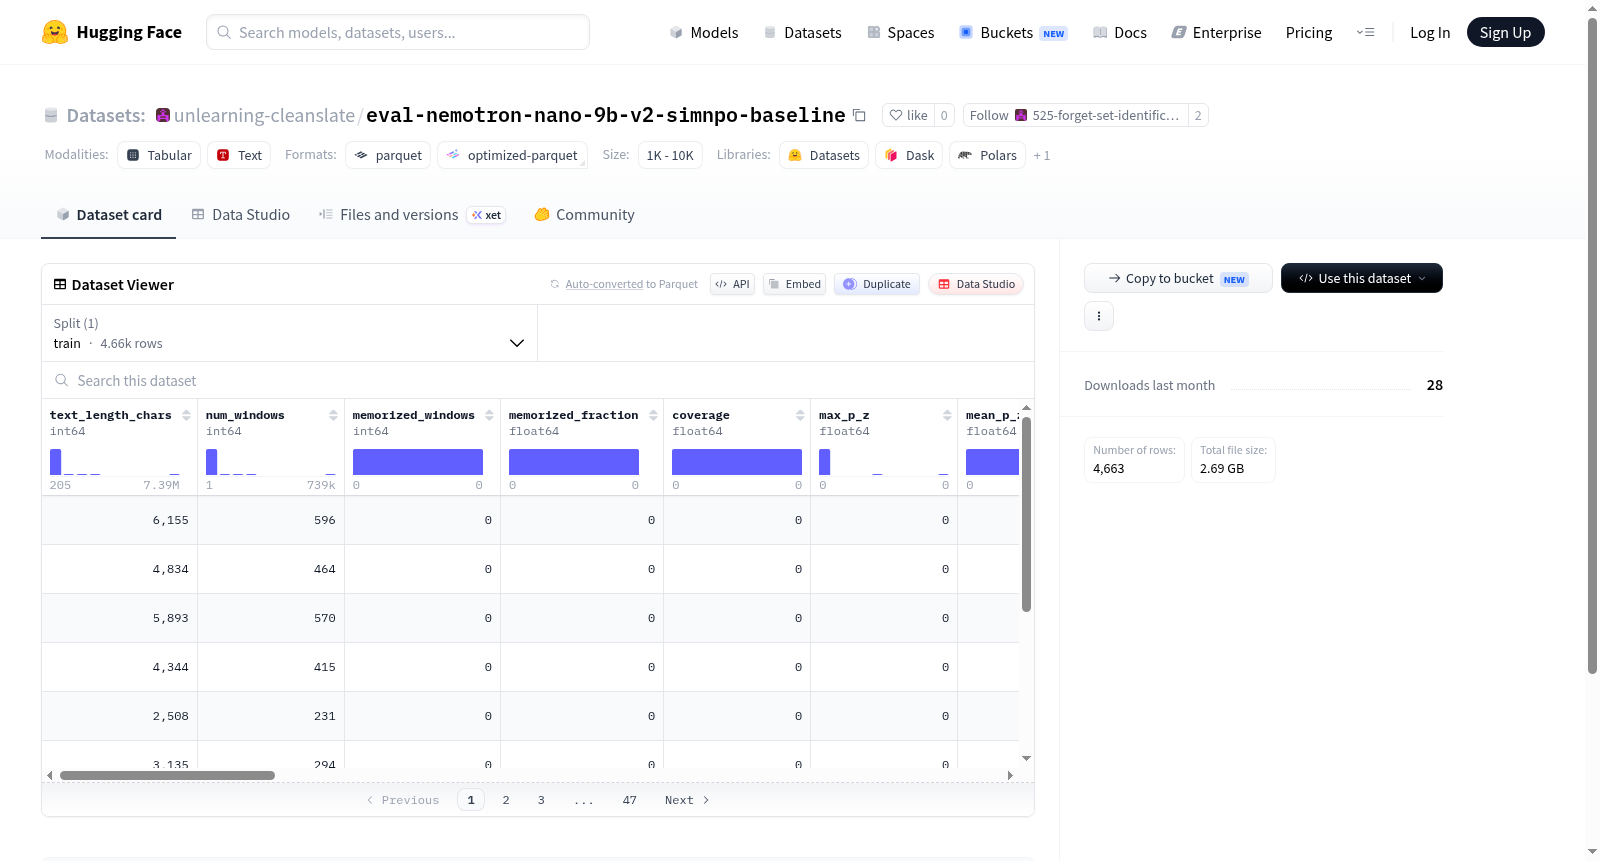Click the coverage histogram bar

pyautogui.click(x=737, y=462)
